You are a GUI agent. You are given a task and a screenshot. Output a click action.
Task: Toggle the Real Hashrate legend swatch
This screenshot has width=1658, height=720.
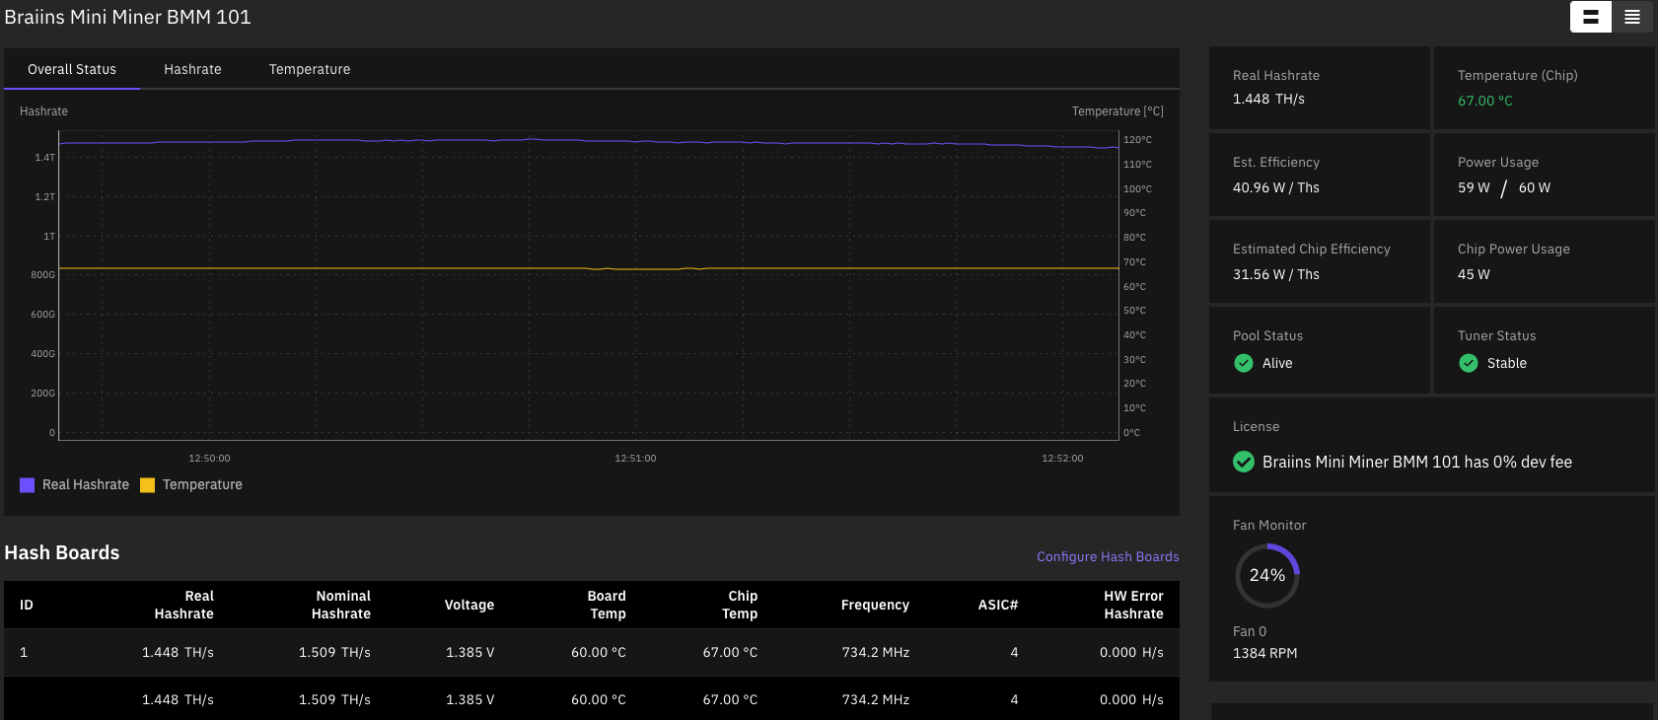point(27,485)
